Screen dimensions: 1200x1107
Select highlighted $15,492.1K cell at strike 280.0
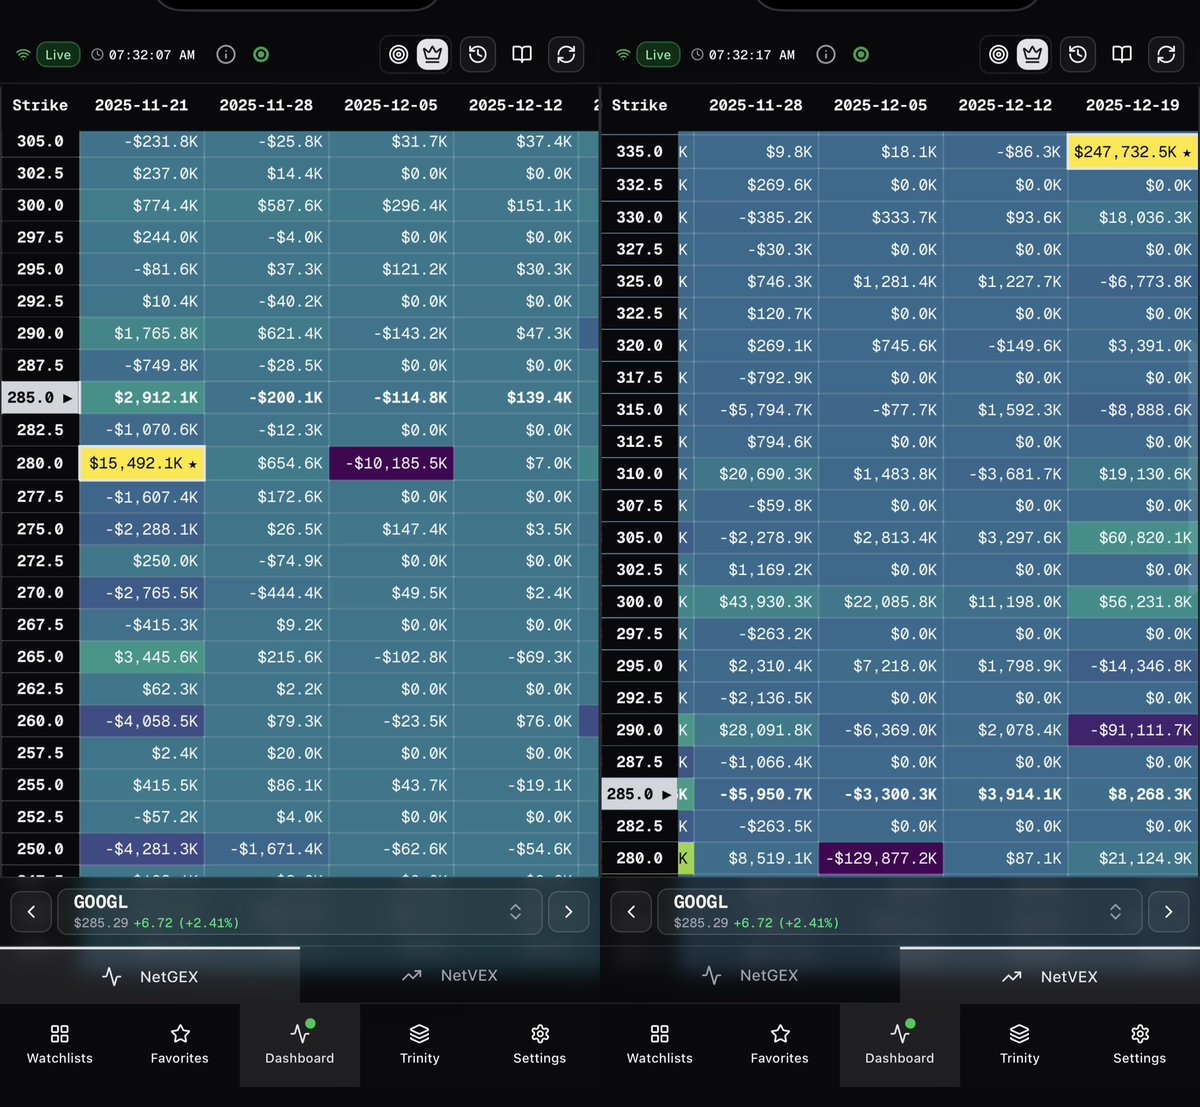click(142, 463)
